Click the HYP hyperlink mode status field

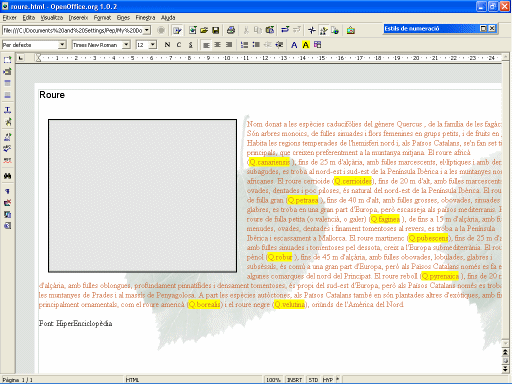pos(328,380)
